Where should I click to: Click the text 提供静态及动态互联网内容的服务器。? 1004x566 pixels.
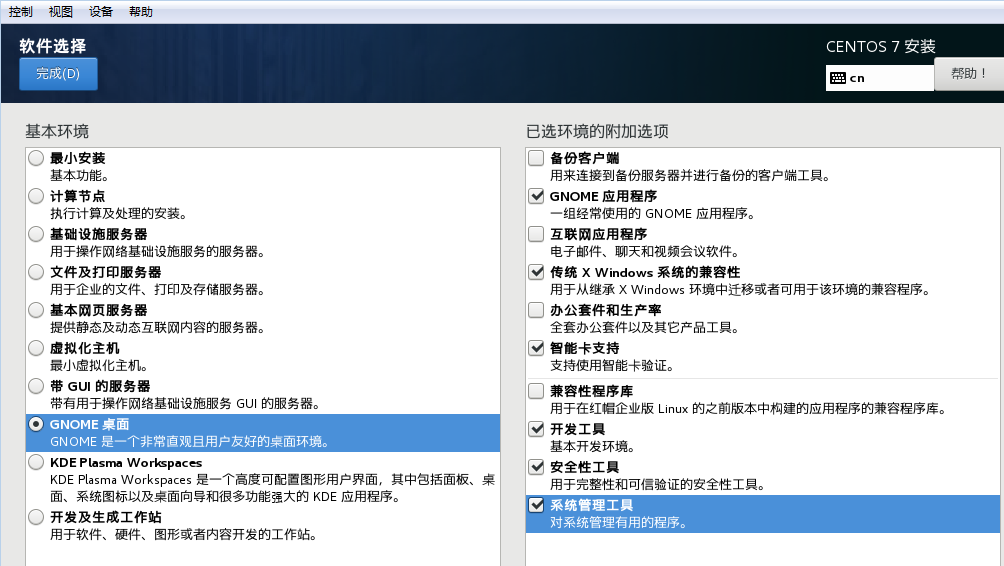(158, 327)
